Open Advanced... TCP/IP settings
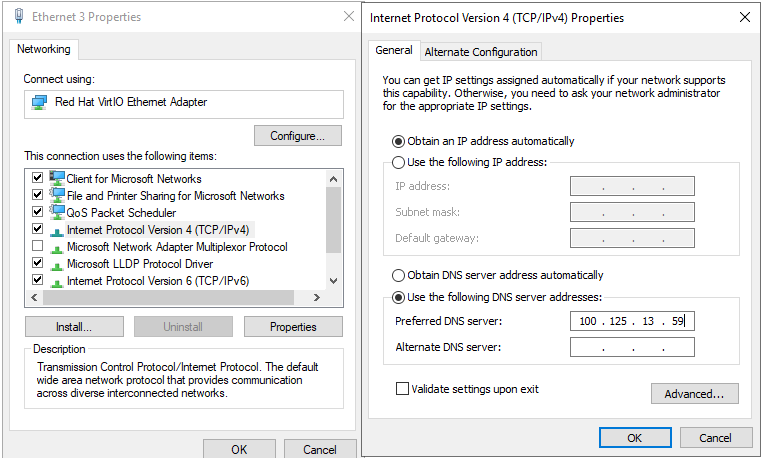The height and width of the screenshot is (458, 763). tap(694, 394)
